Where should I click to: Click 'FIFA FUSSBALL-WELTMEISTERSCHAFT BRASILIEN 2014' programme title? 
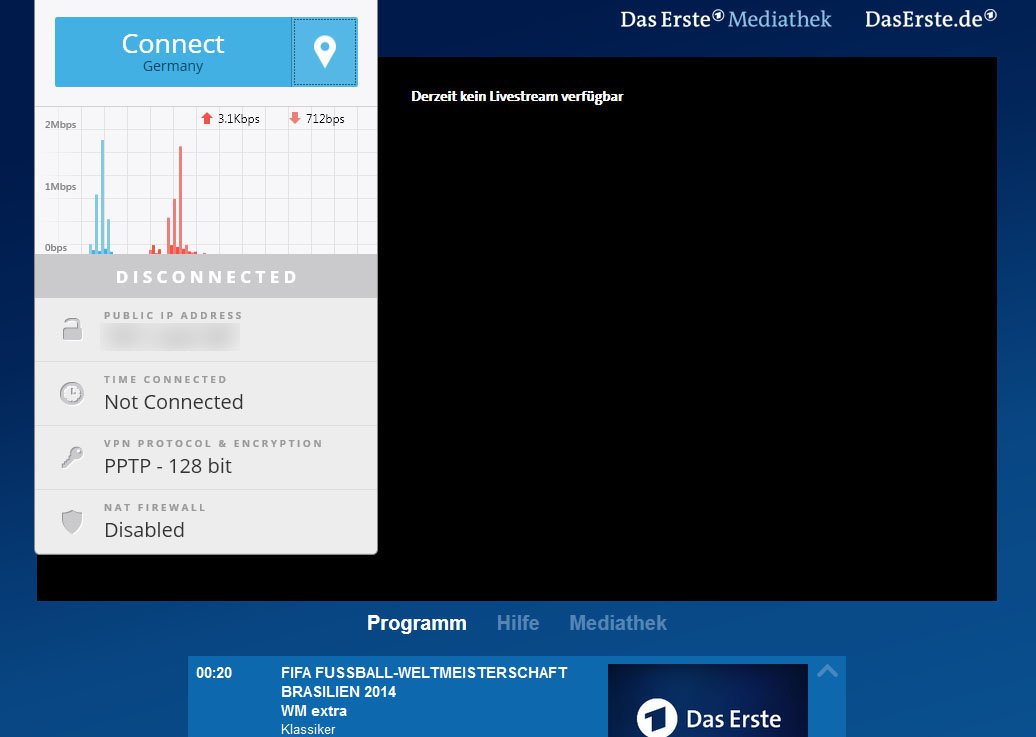424,682
